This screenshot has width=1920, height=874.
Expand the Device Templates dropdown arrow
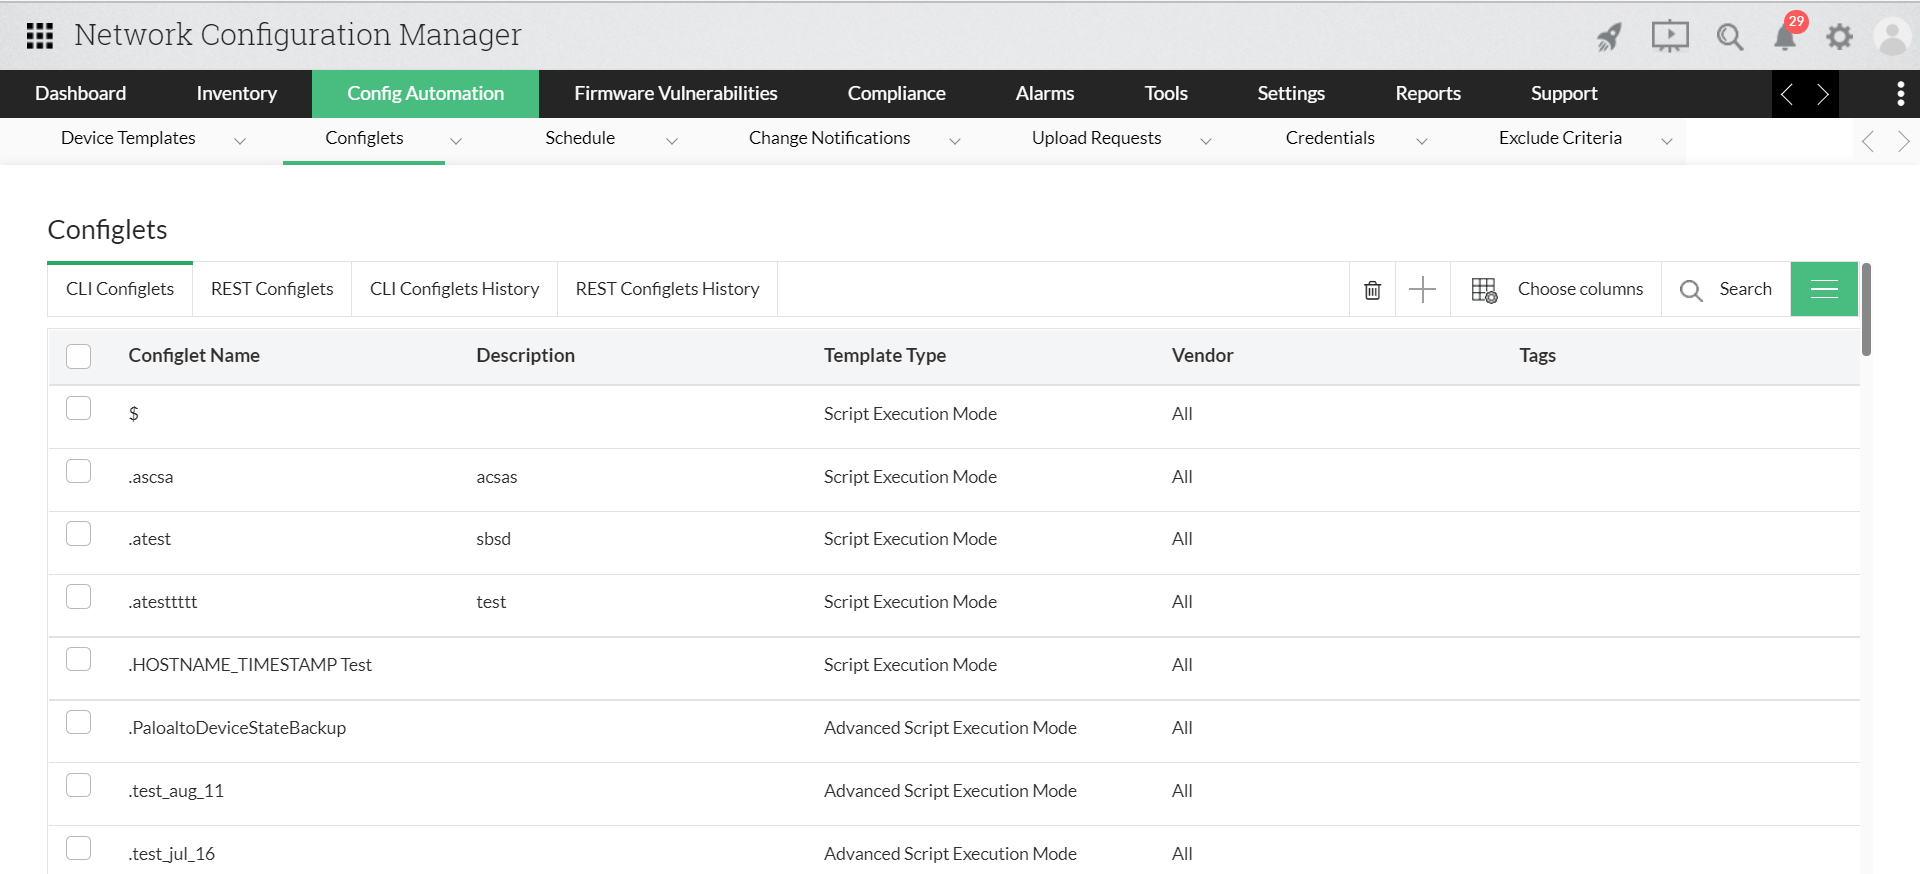tap(240, 141)
